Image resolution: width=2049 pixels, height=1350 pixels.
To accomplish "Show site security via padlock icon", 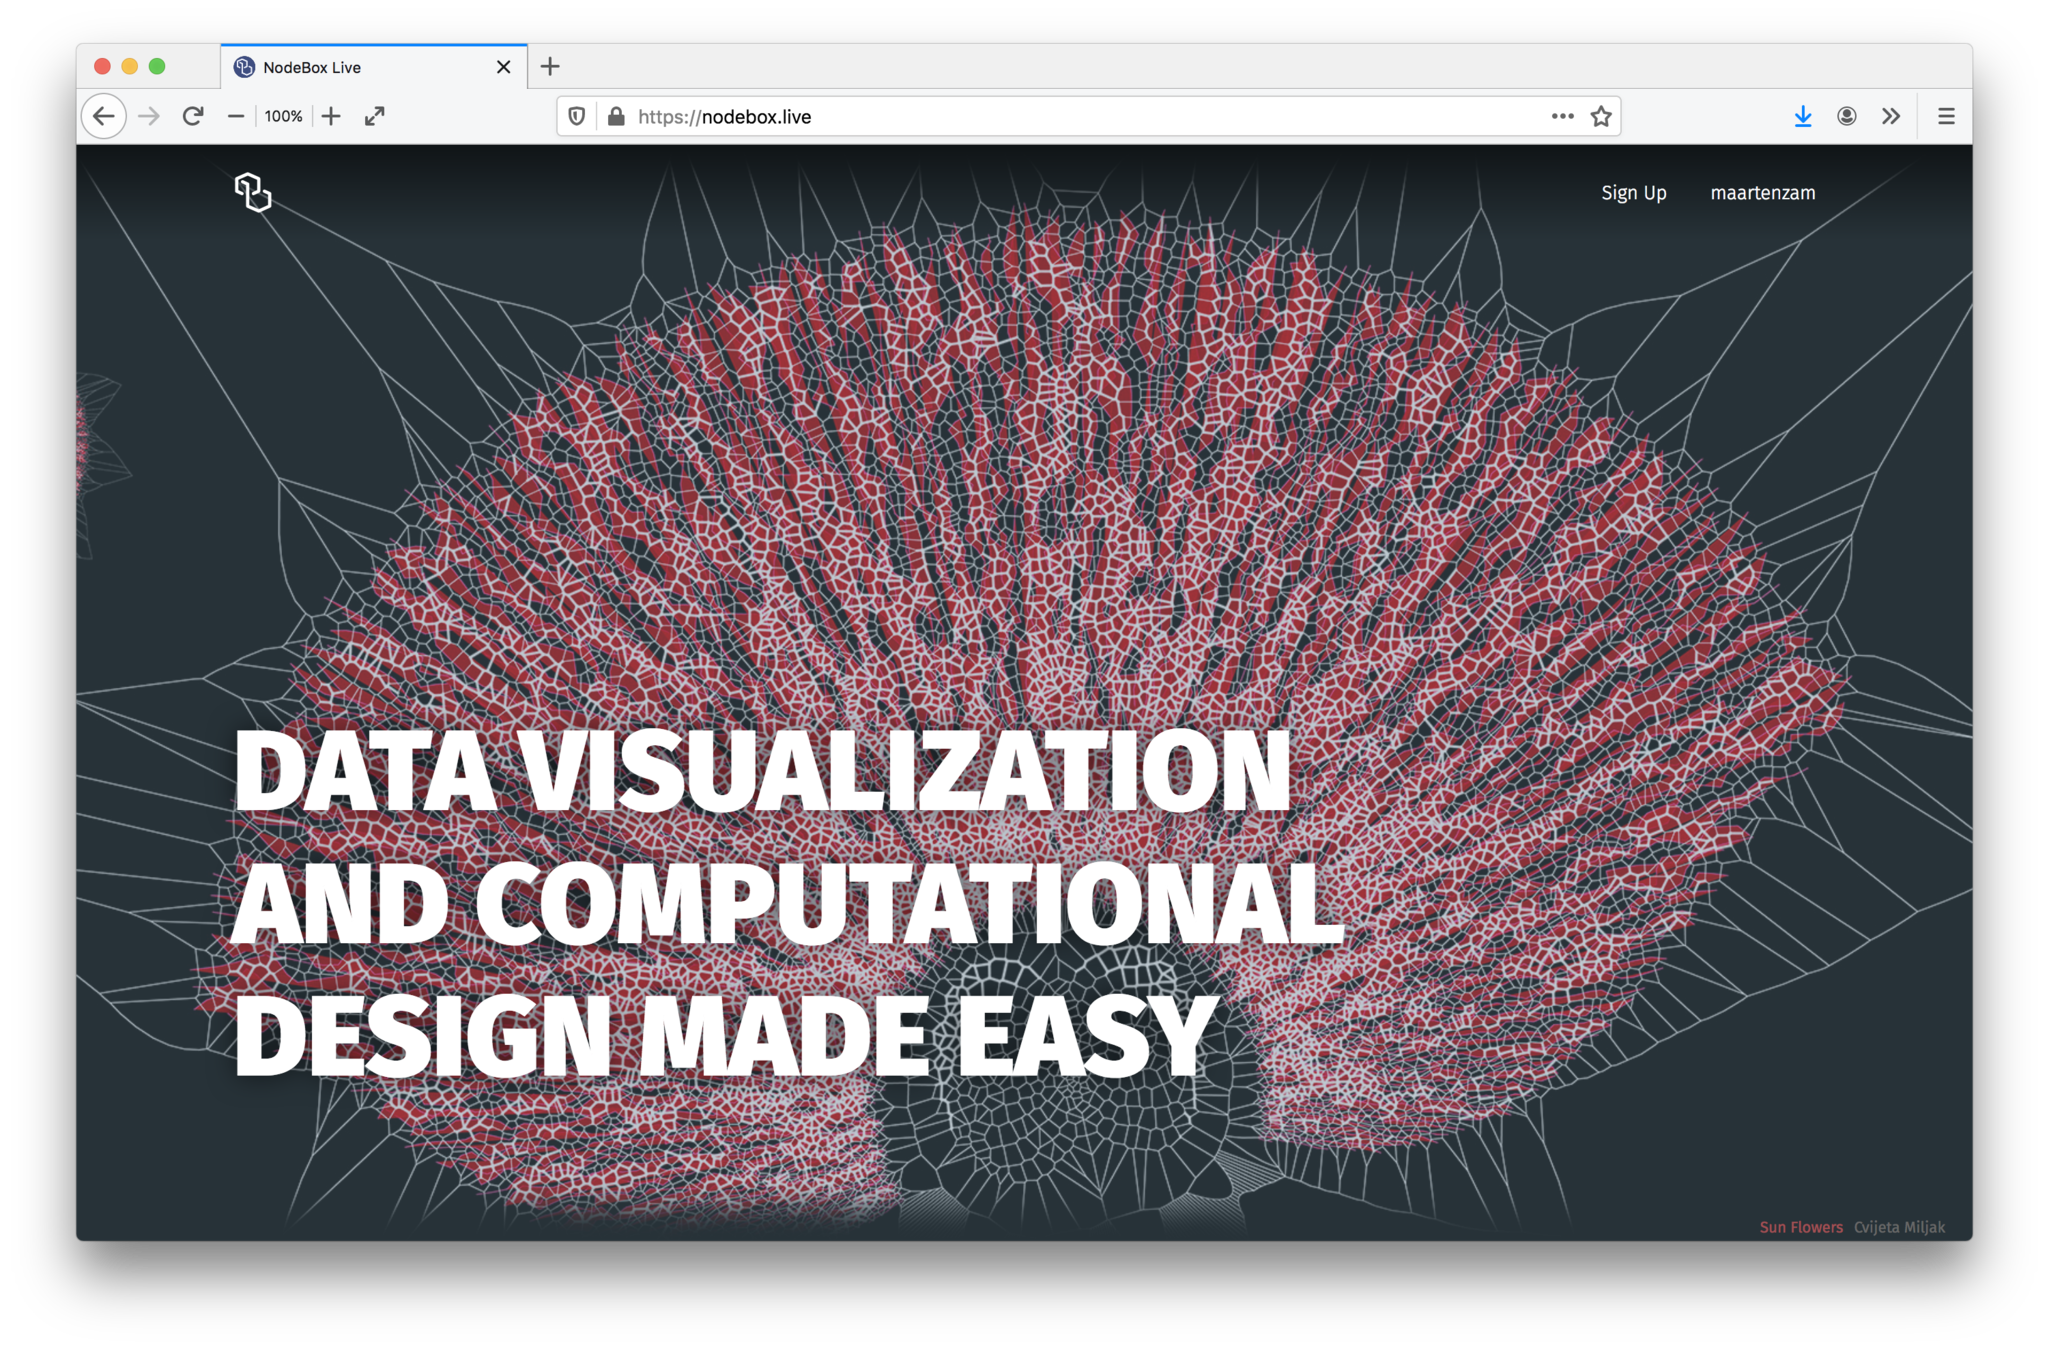I will point(616,116).
